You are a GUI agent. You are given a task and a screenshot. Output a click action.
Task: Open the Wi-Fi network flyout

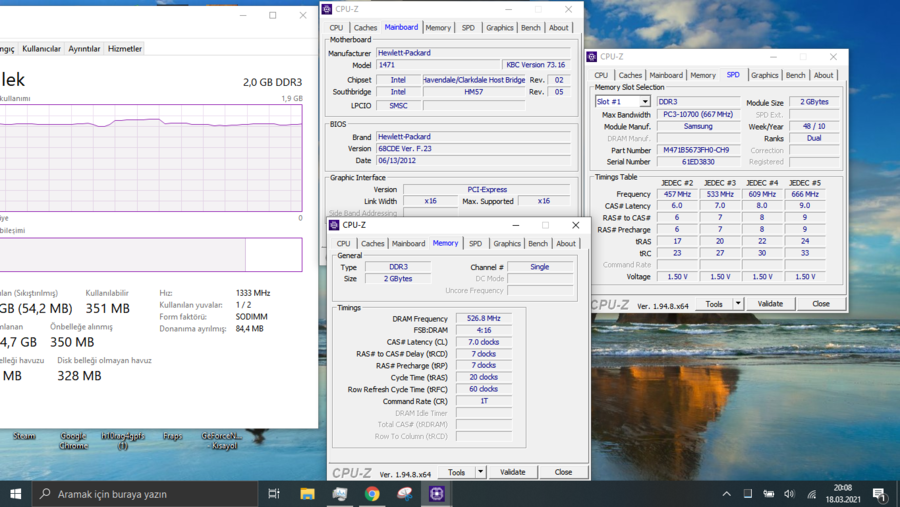click(x=812, y=494)
